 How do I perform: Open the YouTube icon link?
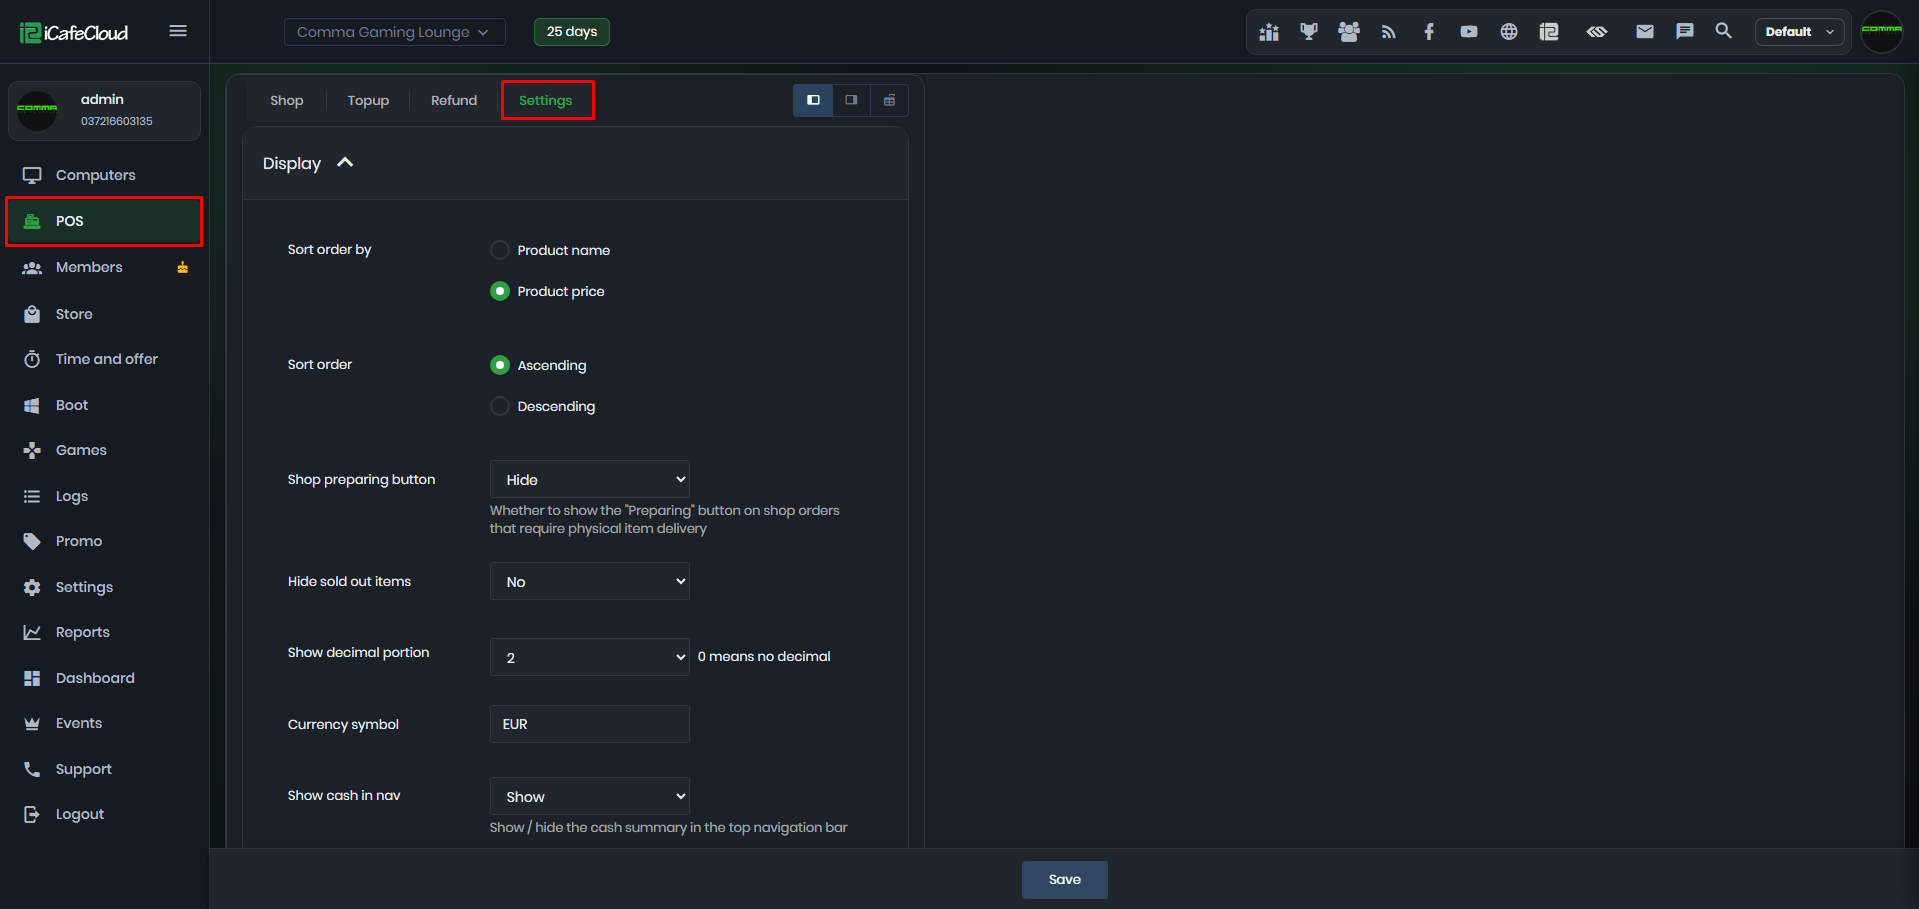[1468, 32]
